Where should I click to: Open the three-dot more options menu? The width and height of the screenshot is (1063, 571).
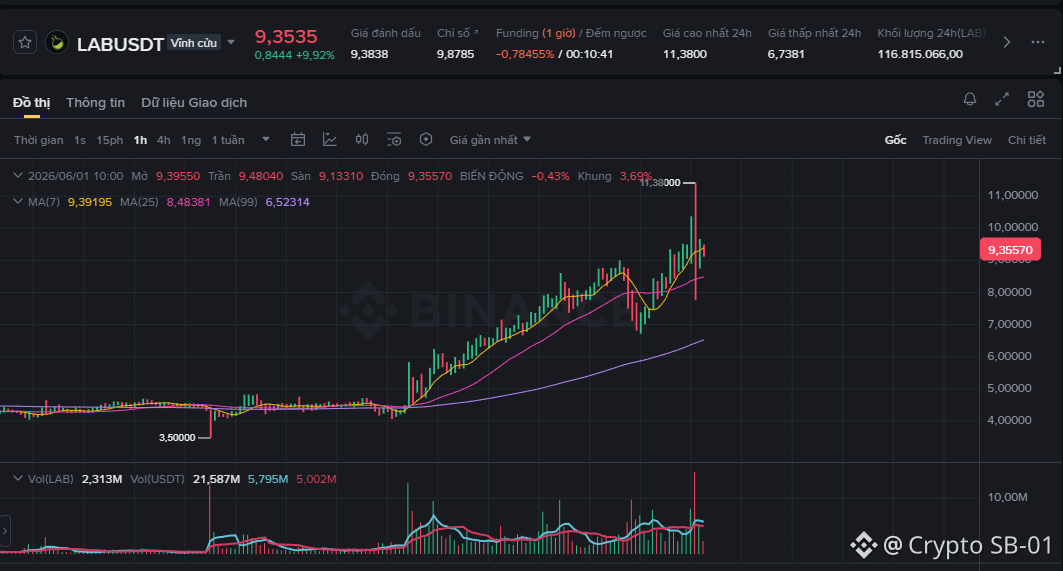point(1038,42)
